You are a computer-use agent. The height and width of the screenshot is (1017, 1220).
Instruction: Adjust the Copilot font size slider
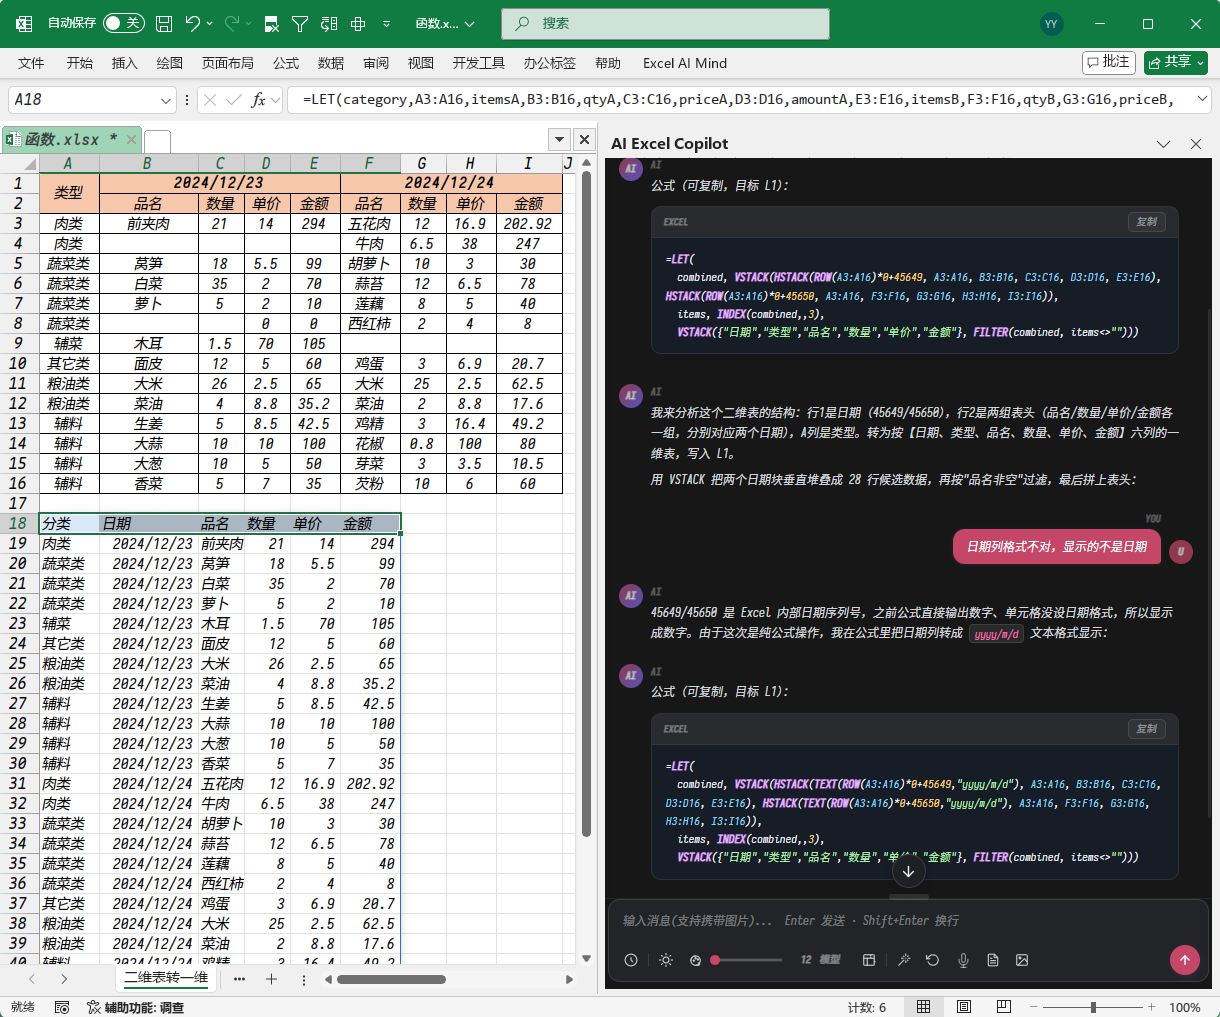(x=746, y=960)
